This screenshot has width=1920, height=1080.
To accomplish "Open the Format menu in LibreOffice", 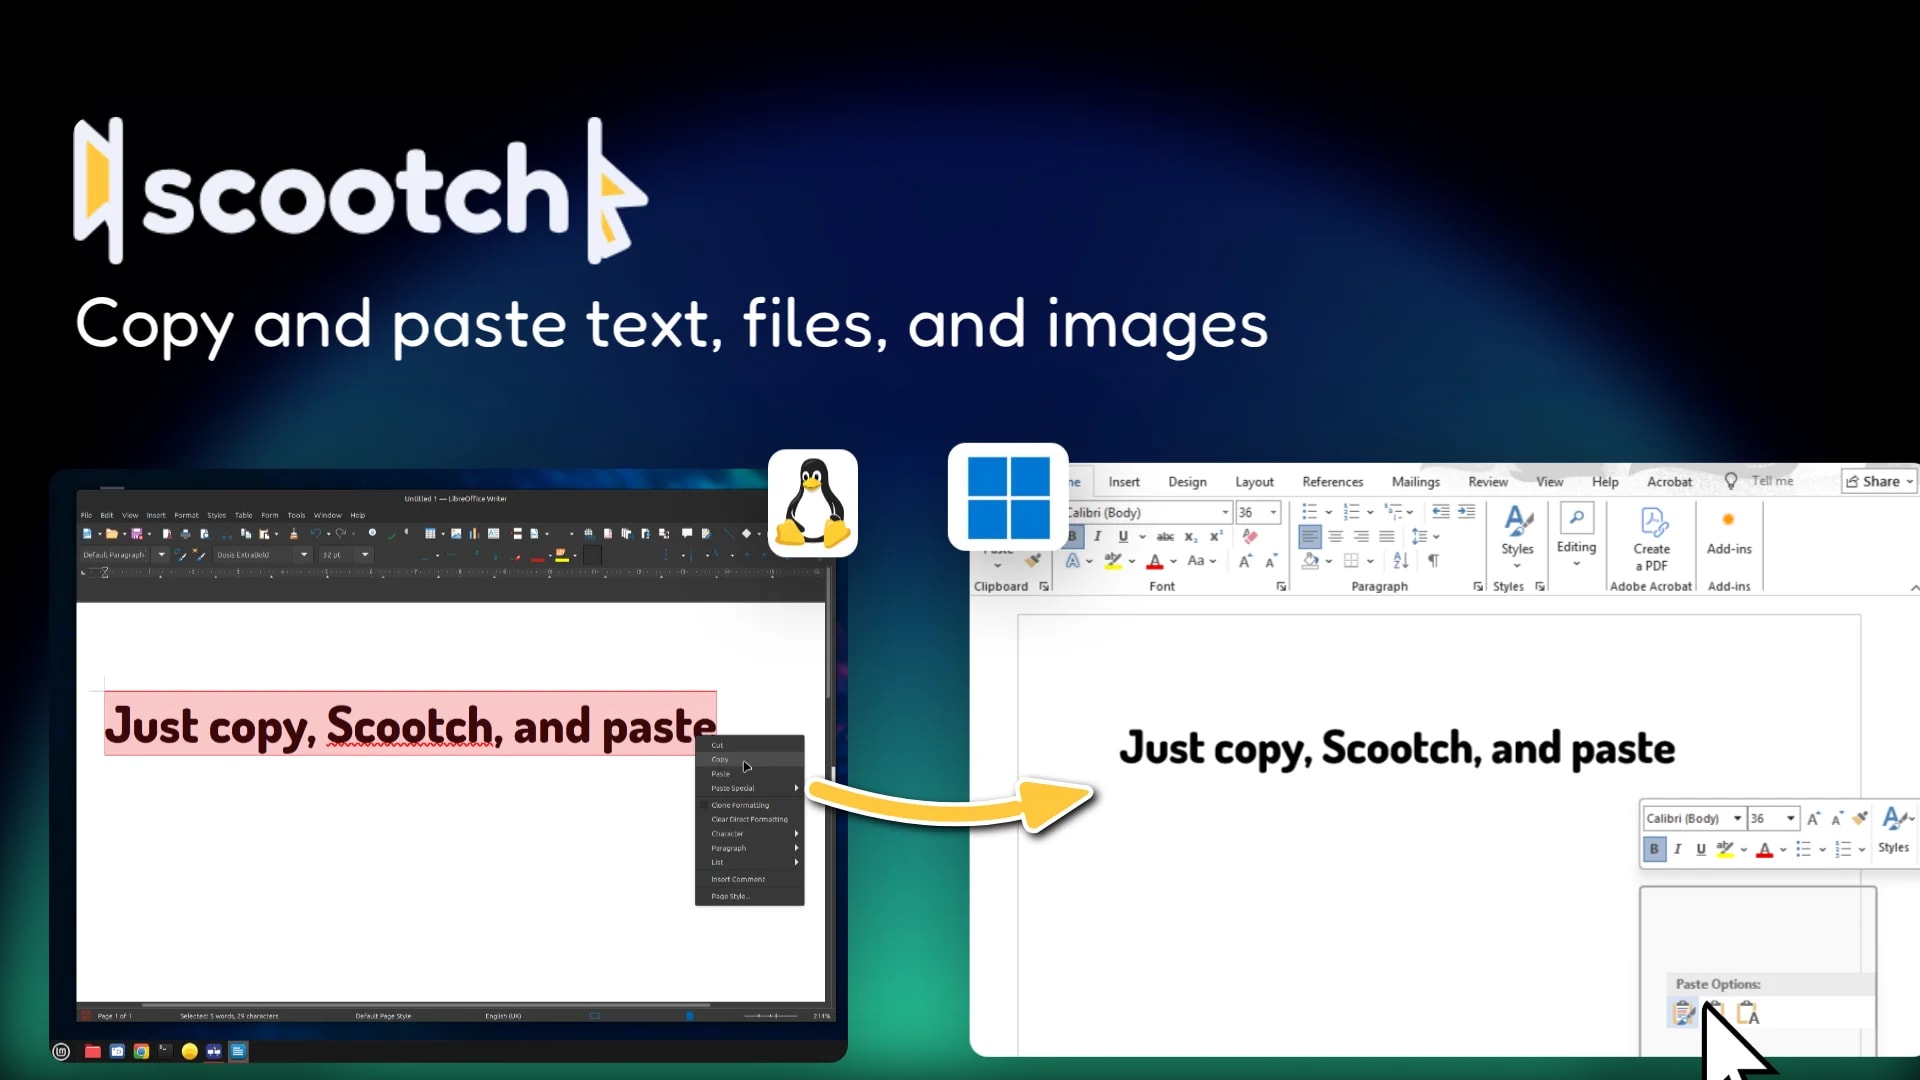I will pos(186,515).
